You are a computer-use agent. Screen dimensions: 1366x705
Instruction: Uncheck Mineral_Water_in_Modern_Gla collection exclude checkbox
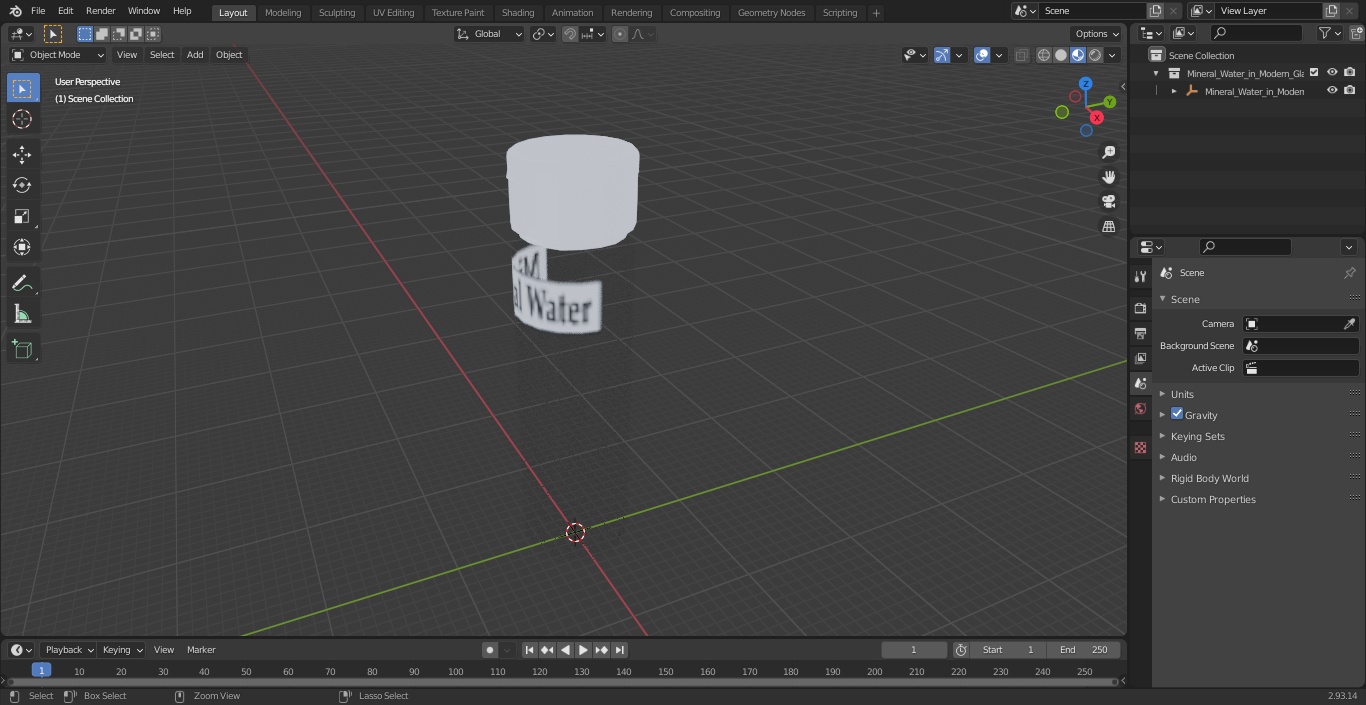click(x=1314, y=72)
